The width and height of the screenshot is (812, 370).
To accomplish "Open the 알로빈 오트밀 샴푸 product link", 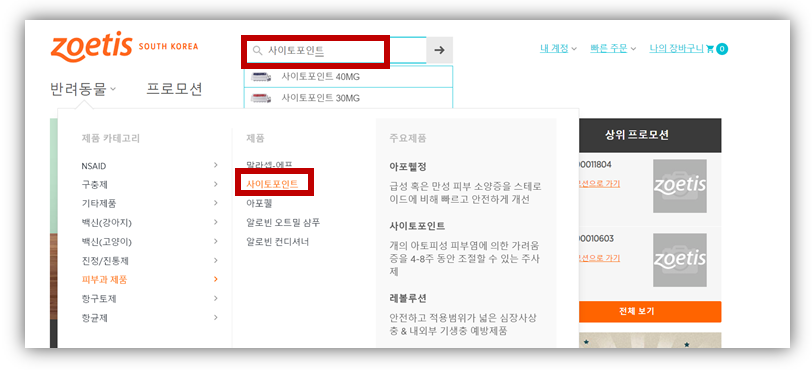I will (x=283, y=223).
